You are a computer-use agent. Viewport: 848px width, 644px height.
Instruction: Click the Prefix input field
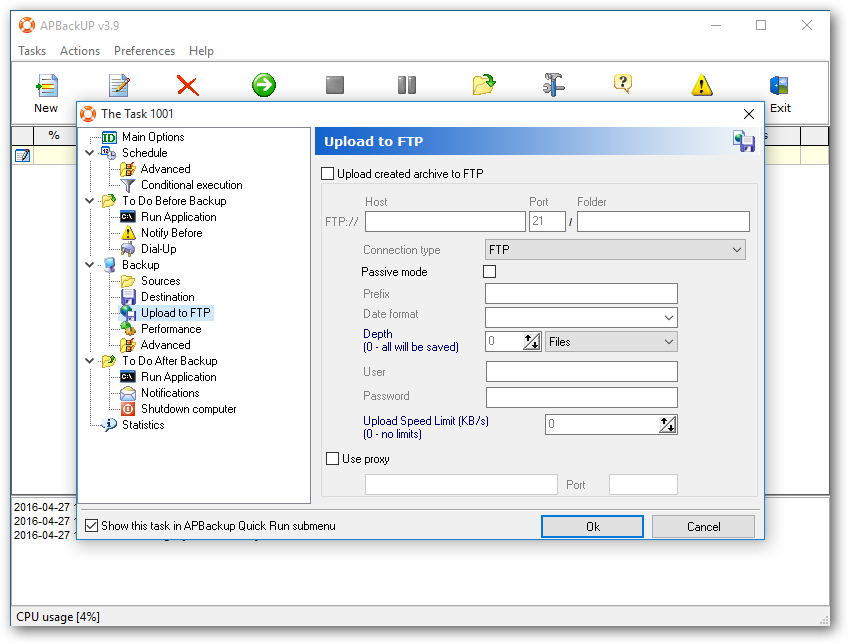(x=581, y=294)
